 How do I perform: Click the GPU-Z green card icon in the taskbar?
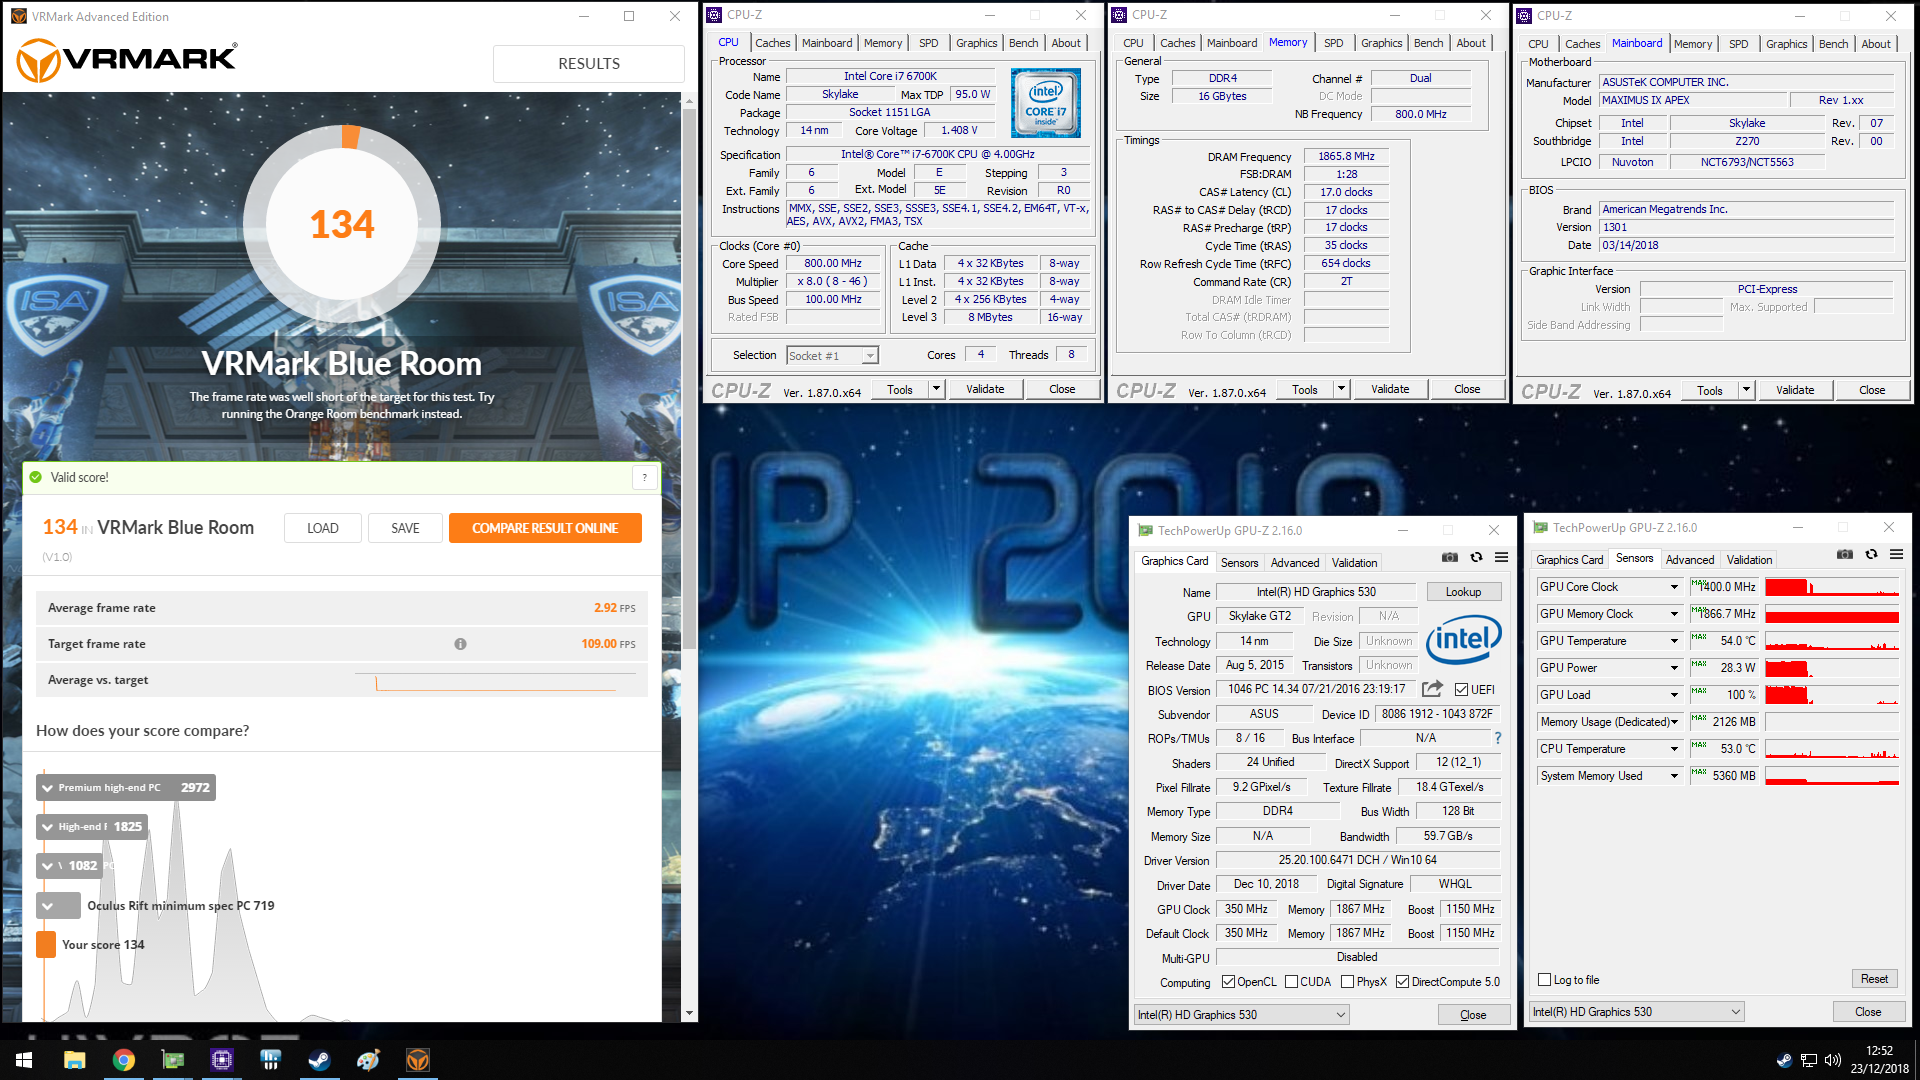pos(172,1060)
